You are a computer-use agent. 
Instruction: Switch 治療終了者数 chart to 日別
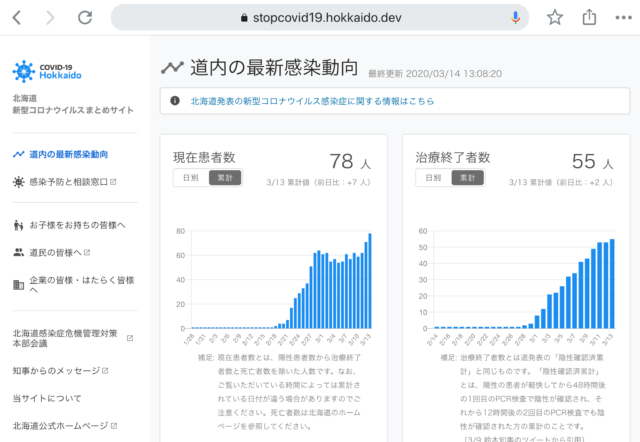[x=432, y=178]
